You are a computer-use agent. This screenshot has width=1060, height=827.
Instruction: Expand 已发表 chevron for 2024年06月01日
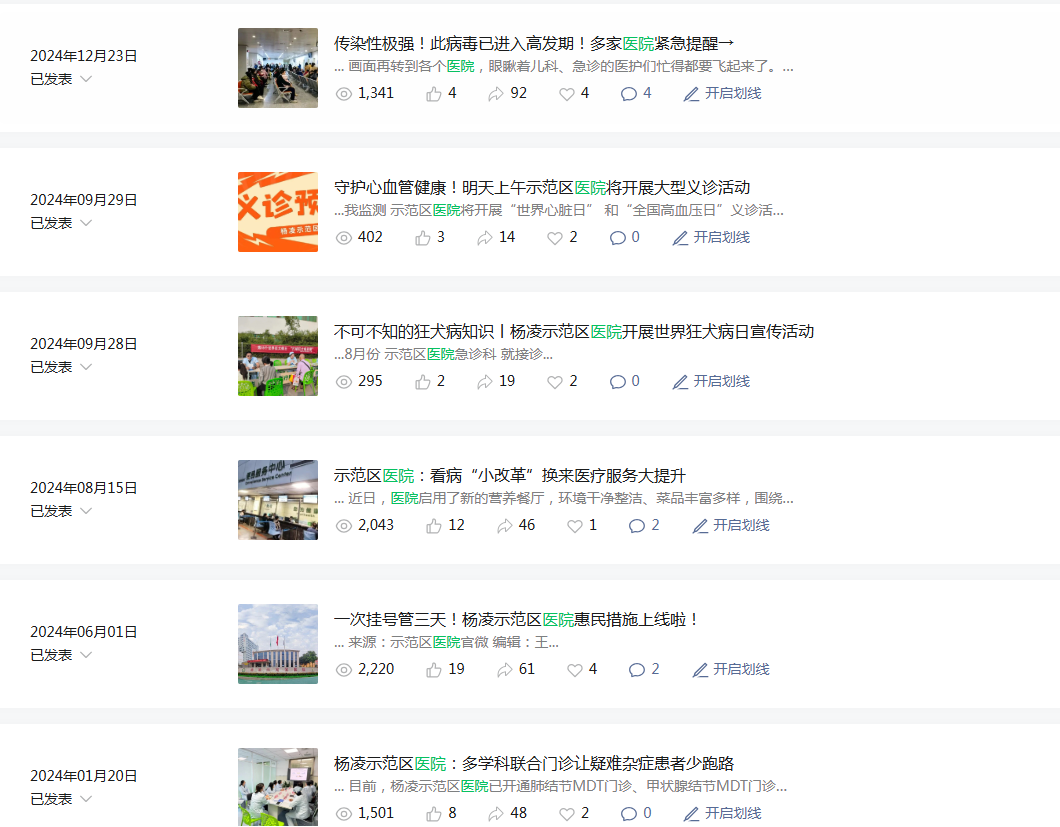[x=86, y=655]
